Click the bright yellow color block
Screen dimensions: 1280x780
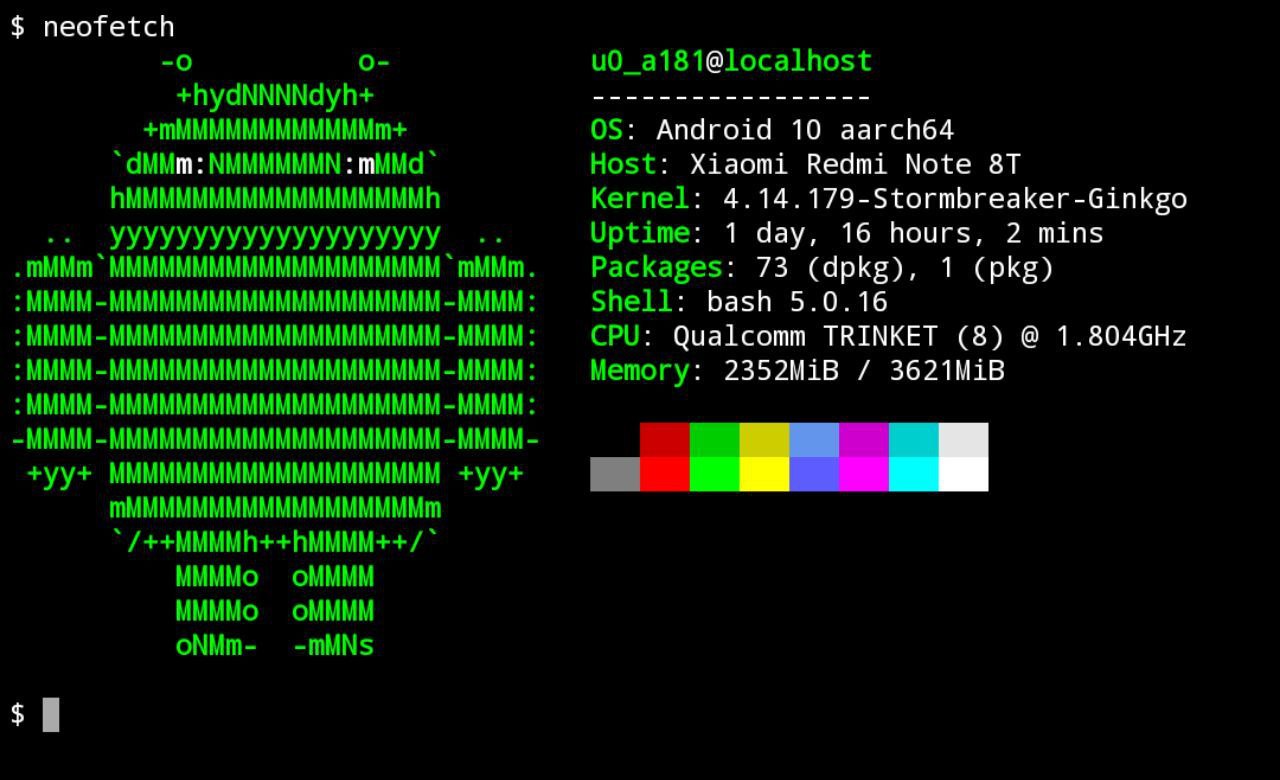[x=765, y=474]
